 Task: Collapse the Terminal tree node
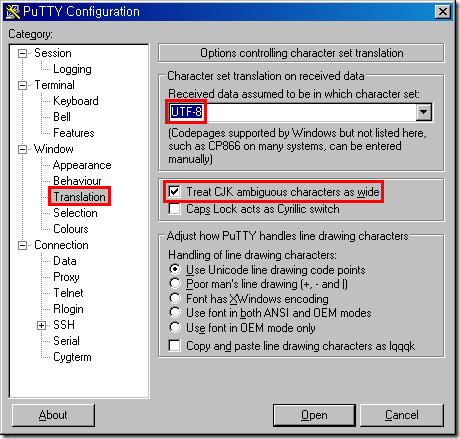tap(22, 85)
